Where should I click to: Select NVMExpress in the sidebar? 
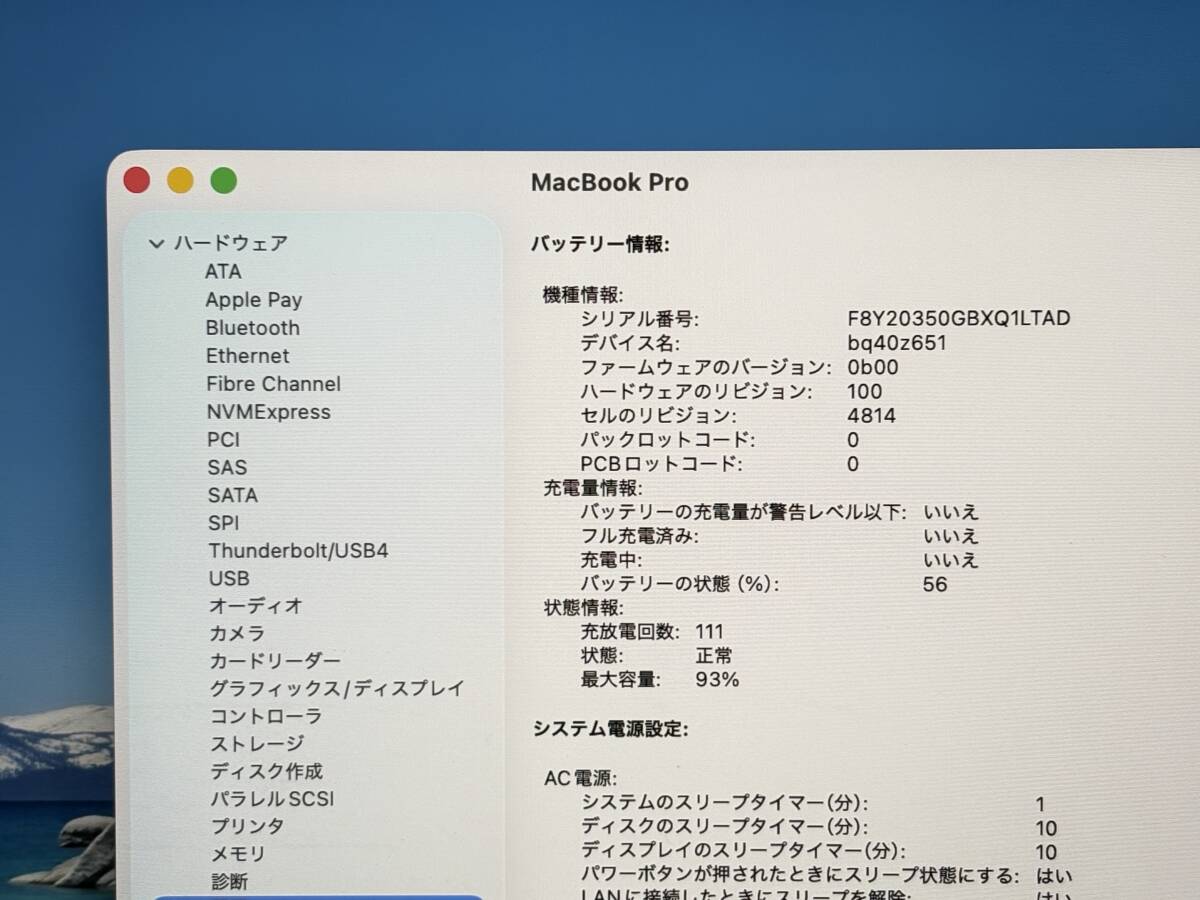coord(269,412)
